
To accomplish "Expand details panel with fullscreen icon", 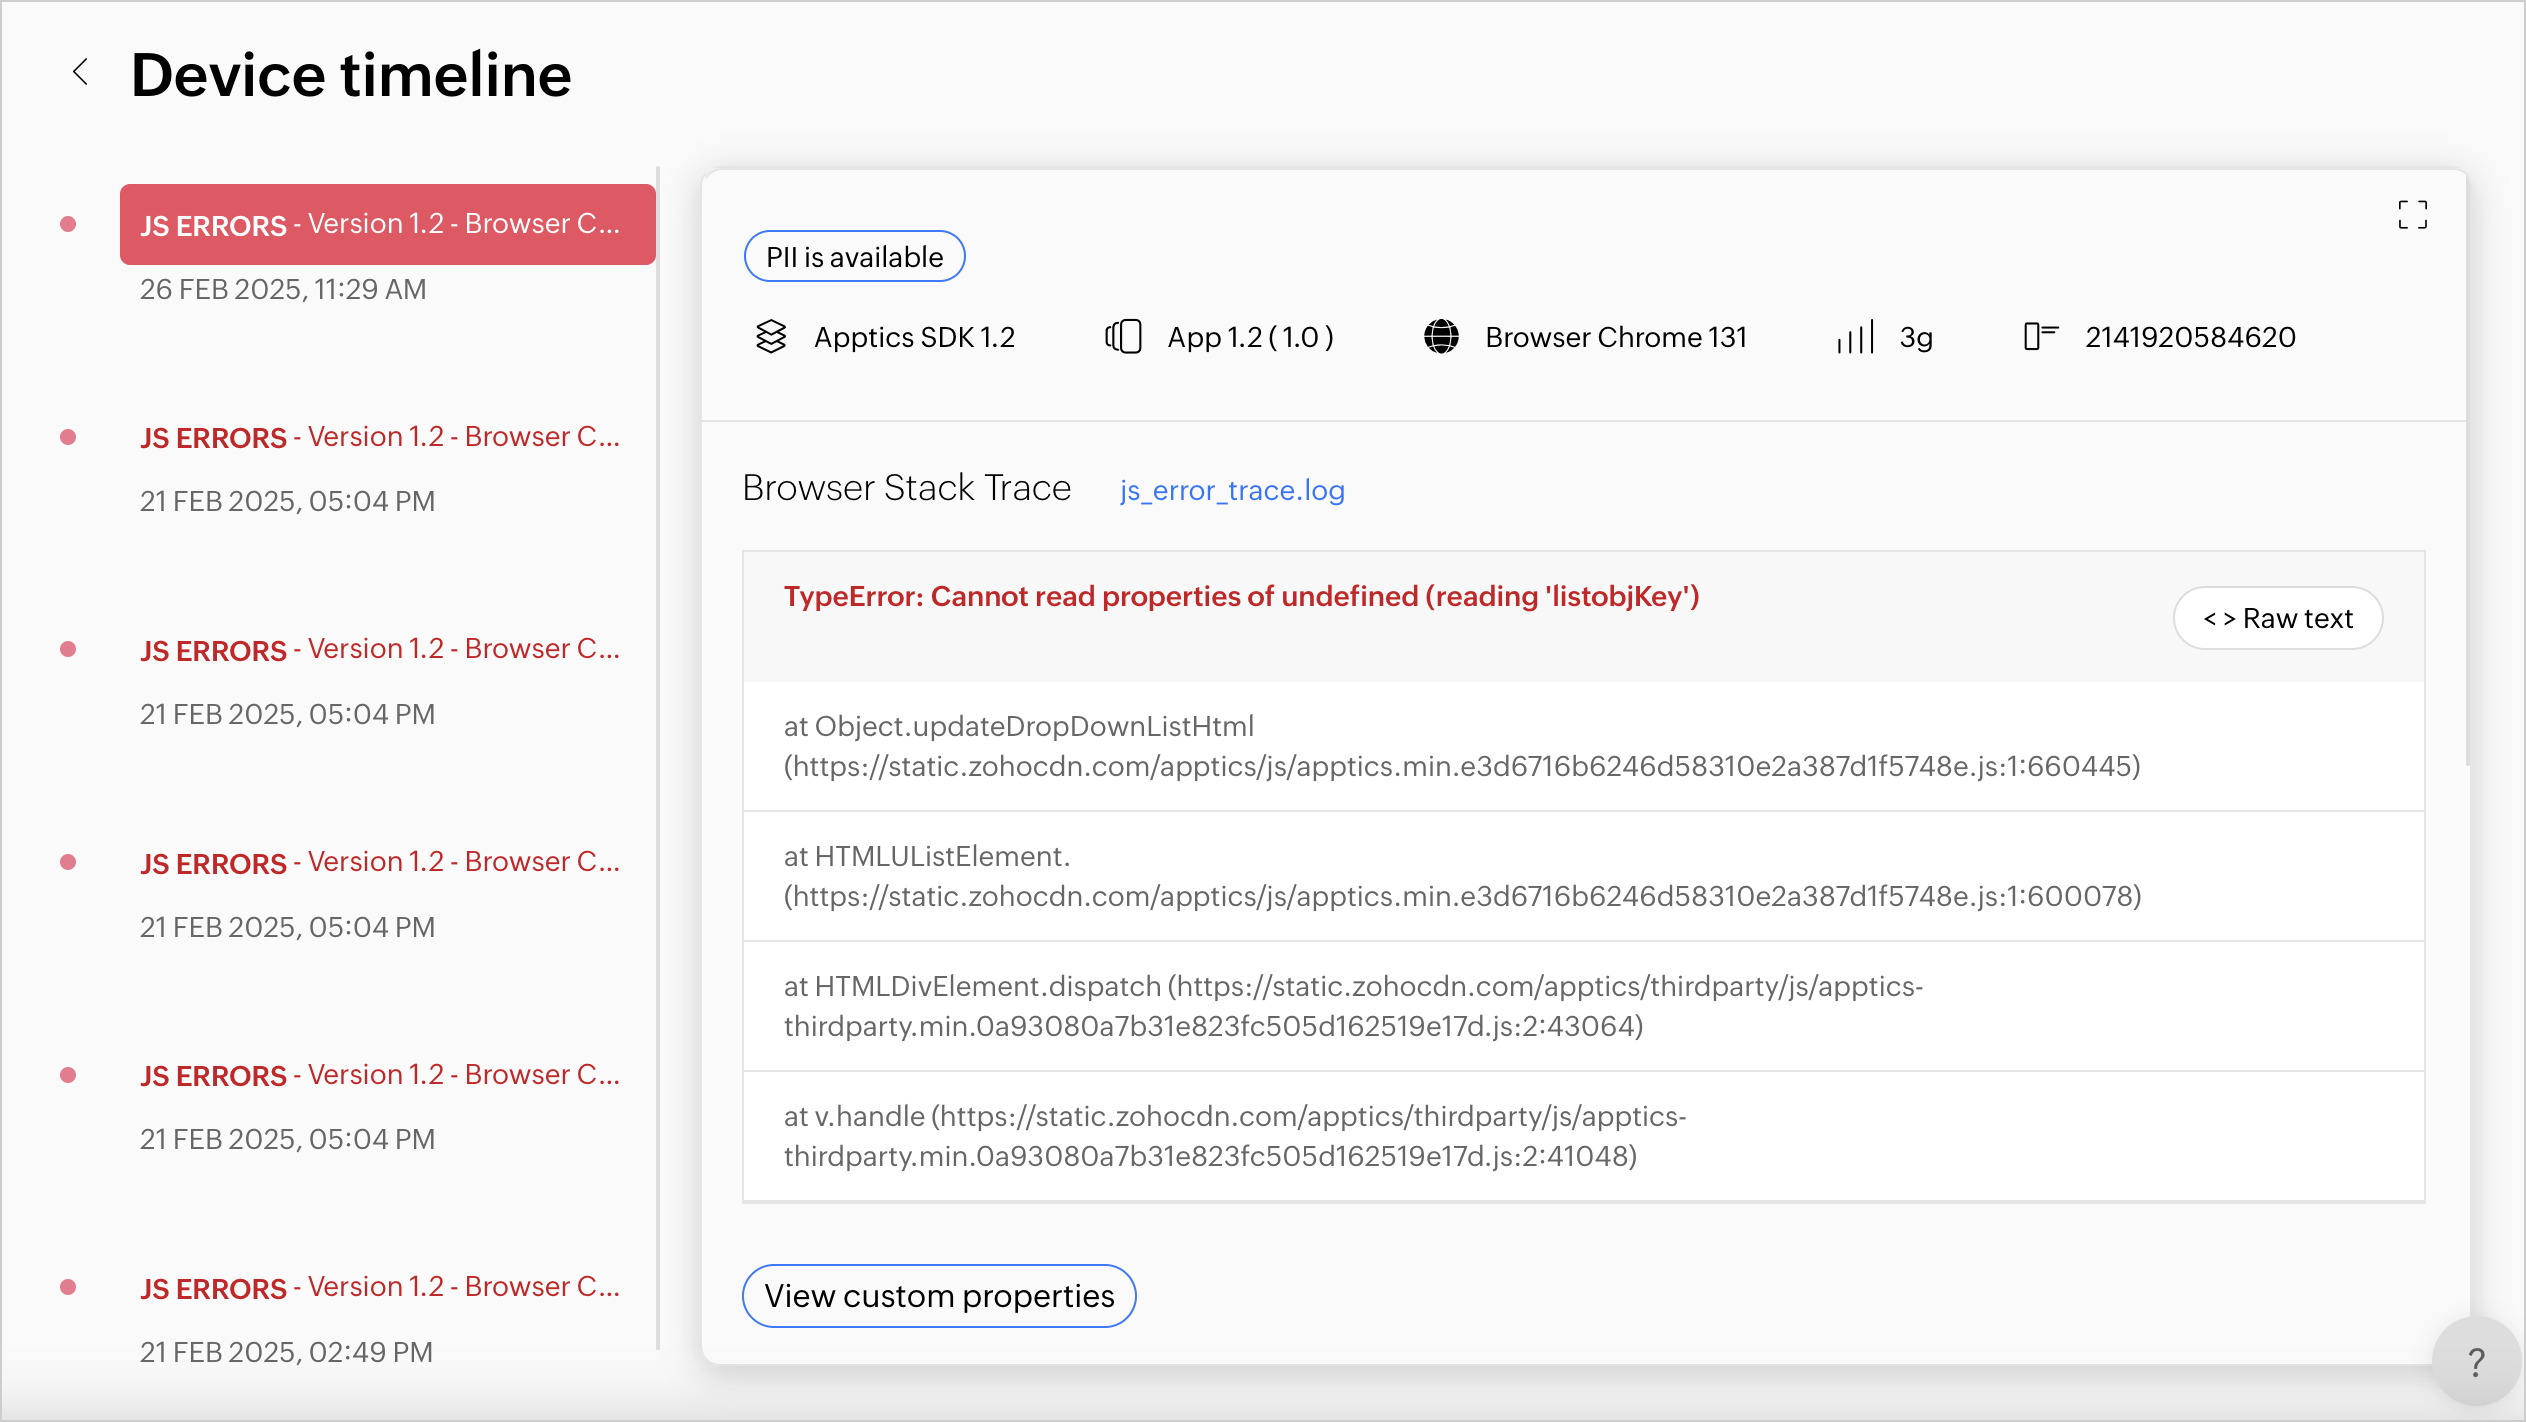I will point(2412,214).
